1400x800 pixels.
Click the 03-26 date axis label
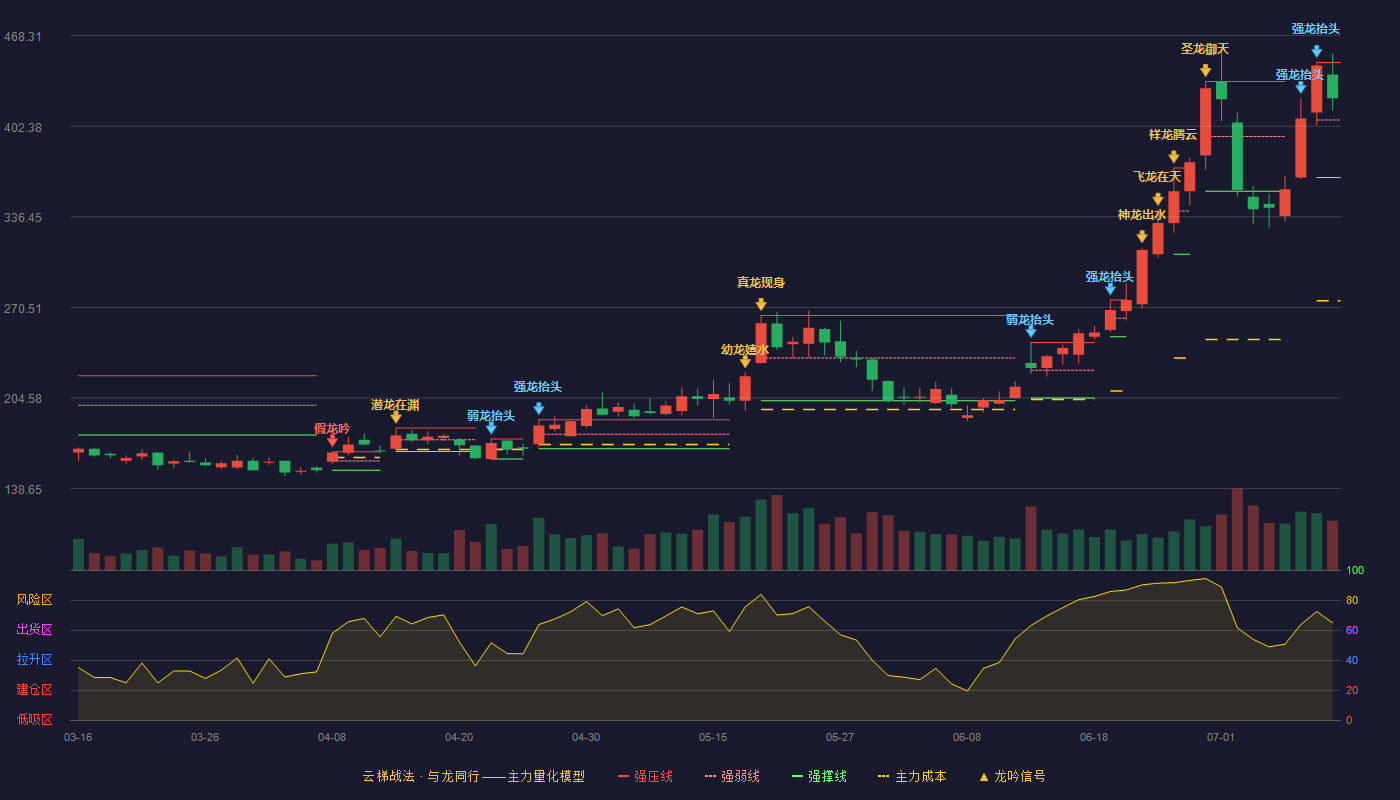pos(205,737)
